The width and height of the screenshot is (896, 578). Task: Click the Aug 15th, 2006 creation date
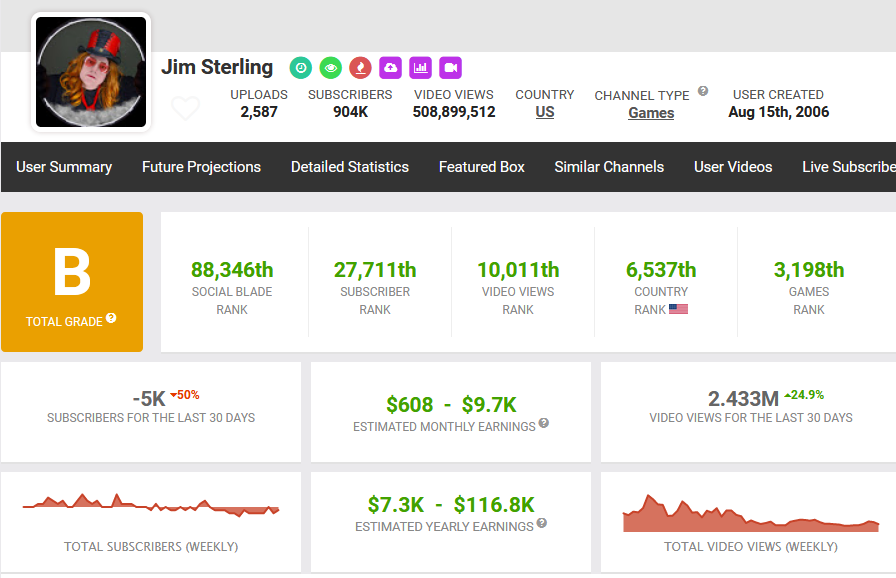click(778, 112)
